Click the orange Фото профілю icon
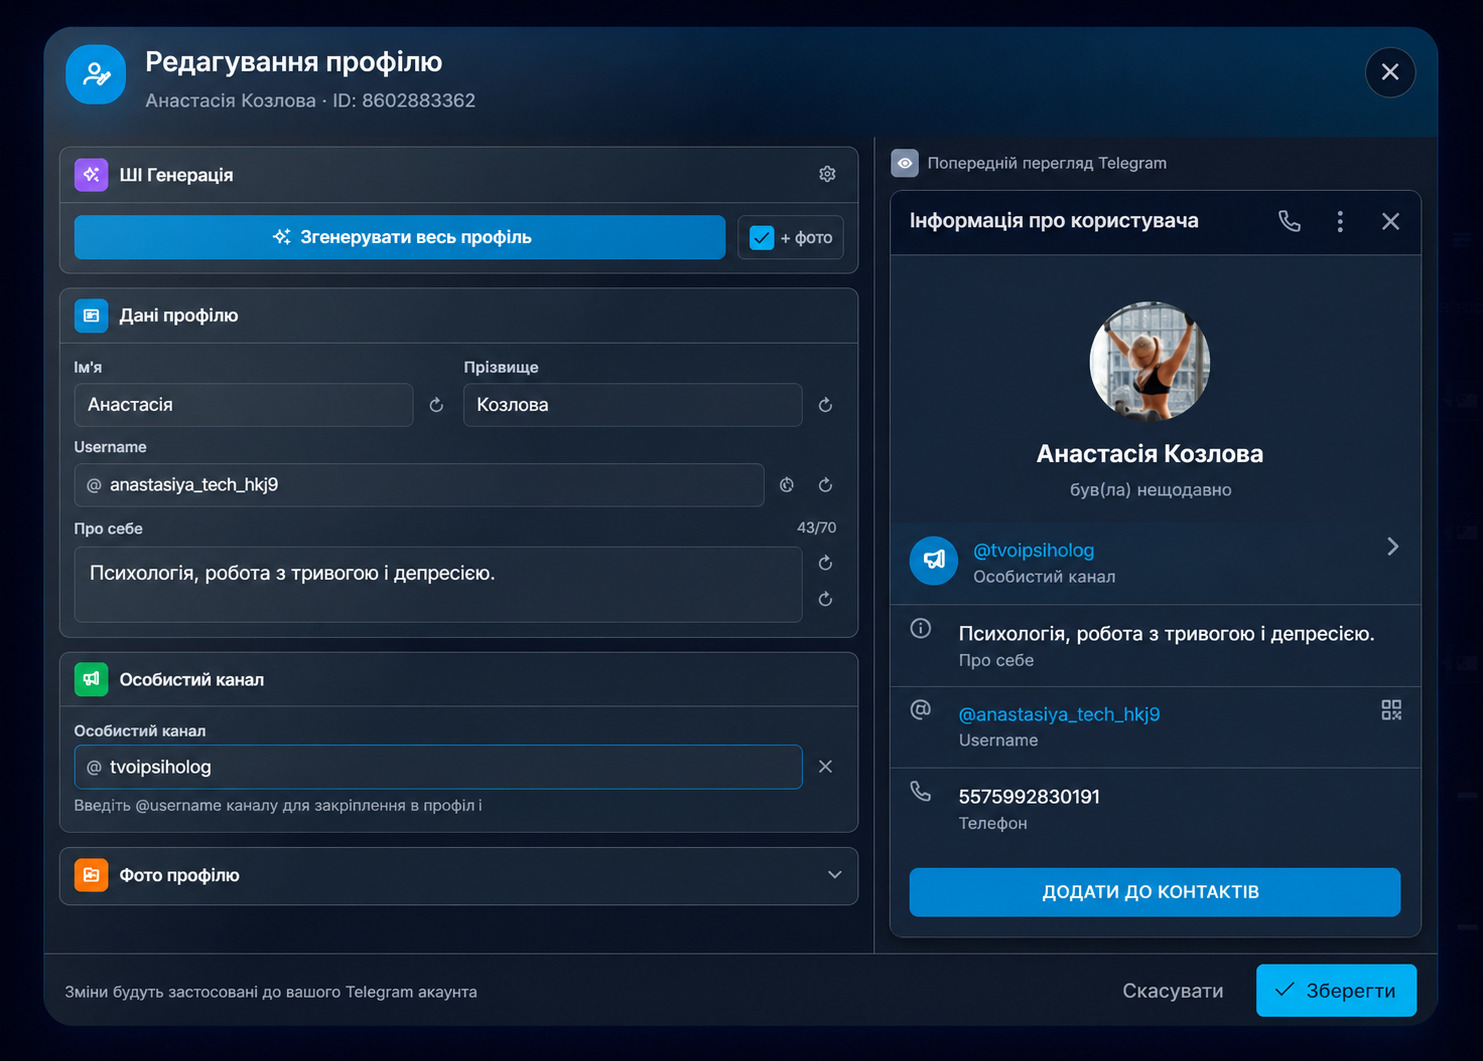 coord(91,875)
